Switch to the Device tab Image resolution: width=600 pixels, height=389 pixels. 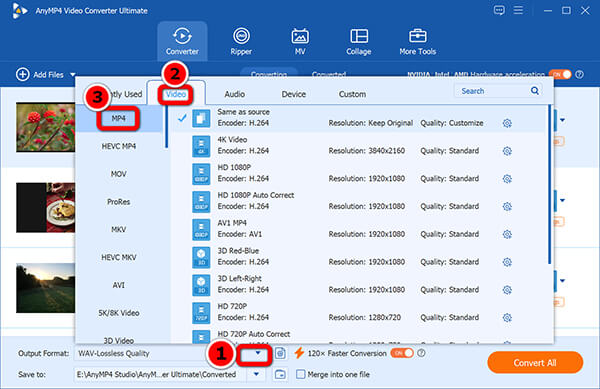point(293,94)
